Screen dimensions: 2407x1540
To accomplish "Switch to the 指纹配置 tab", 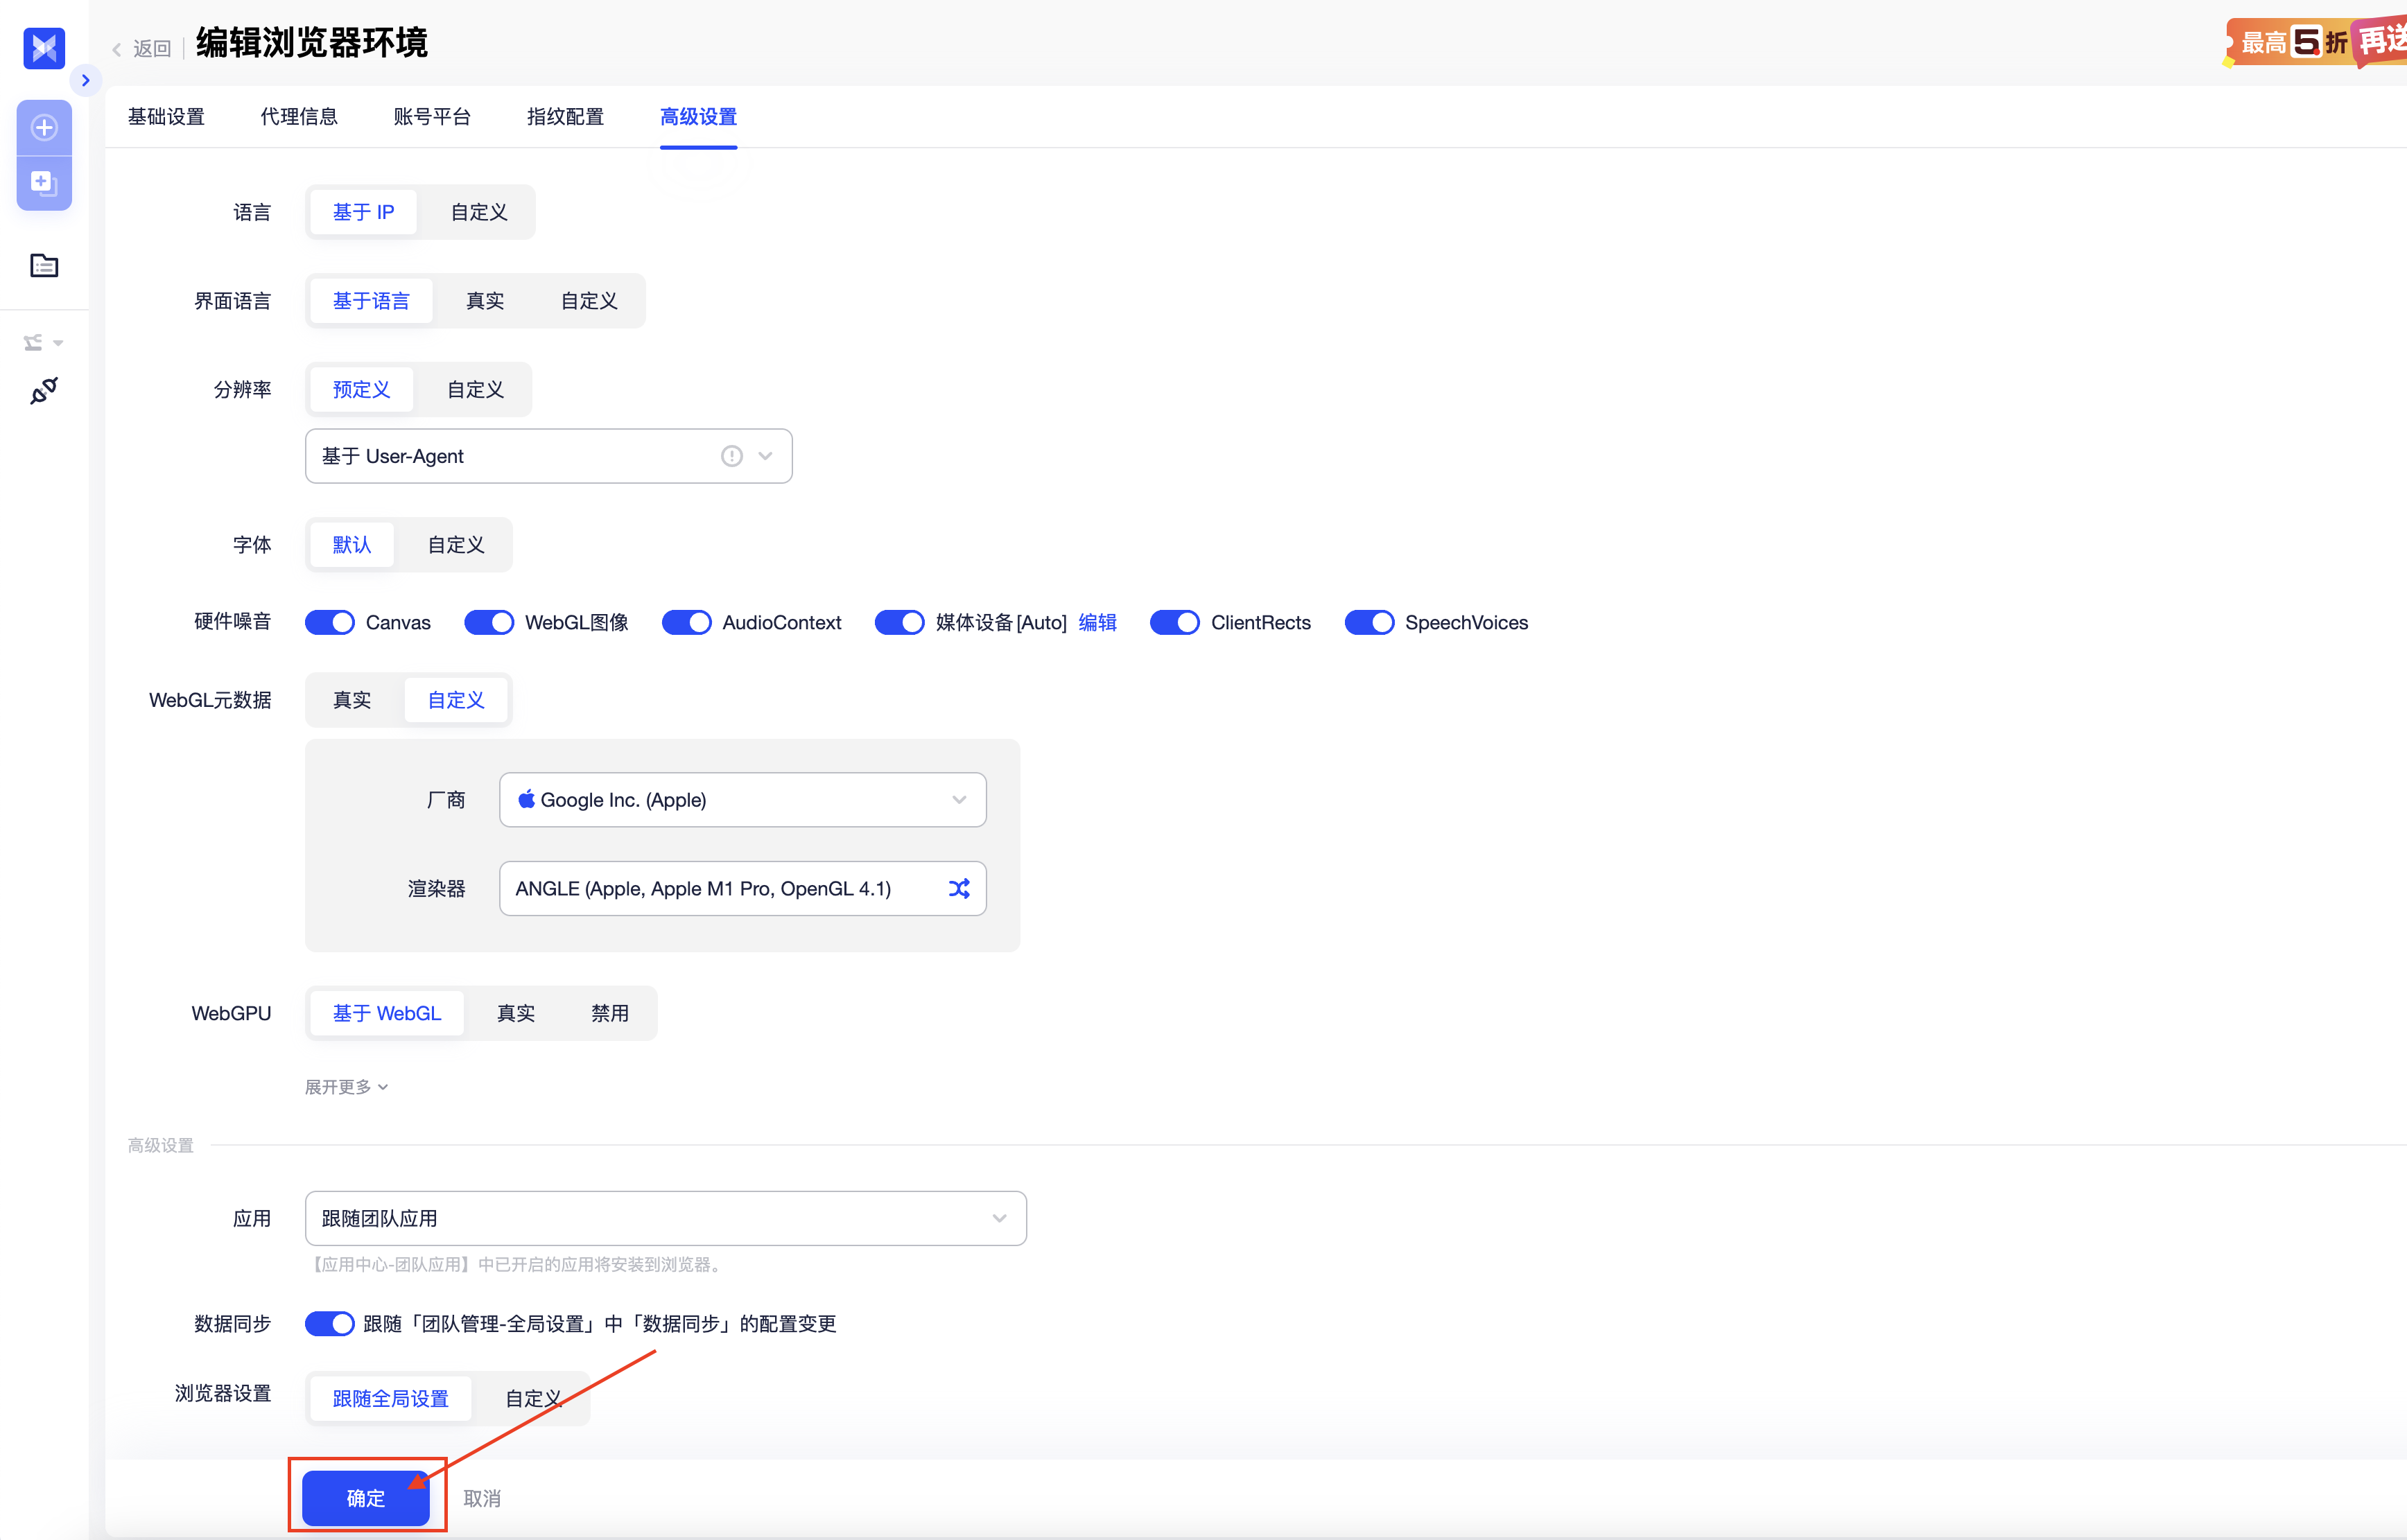I will tap(565, 117).
